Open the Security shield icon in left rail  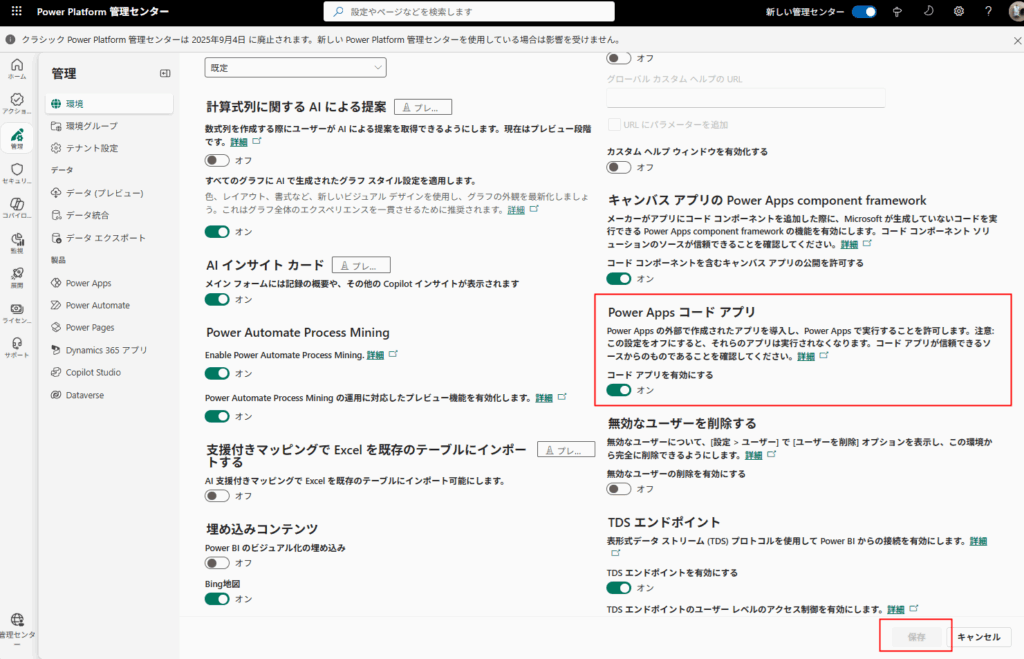point(17,173)
